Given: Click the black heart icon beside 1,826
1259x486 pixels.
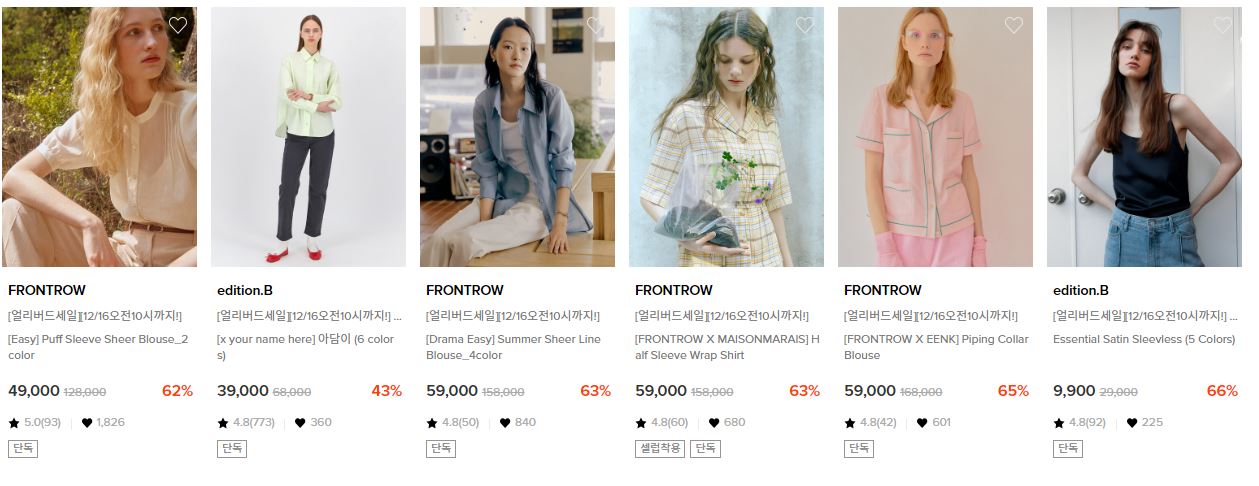Looking at the screenshot, I should click(87, 423).
